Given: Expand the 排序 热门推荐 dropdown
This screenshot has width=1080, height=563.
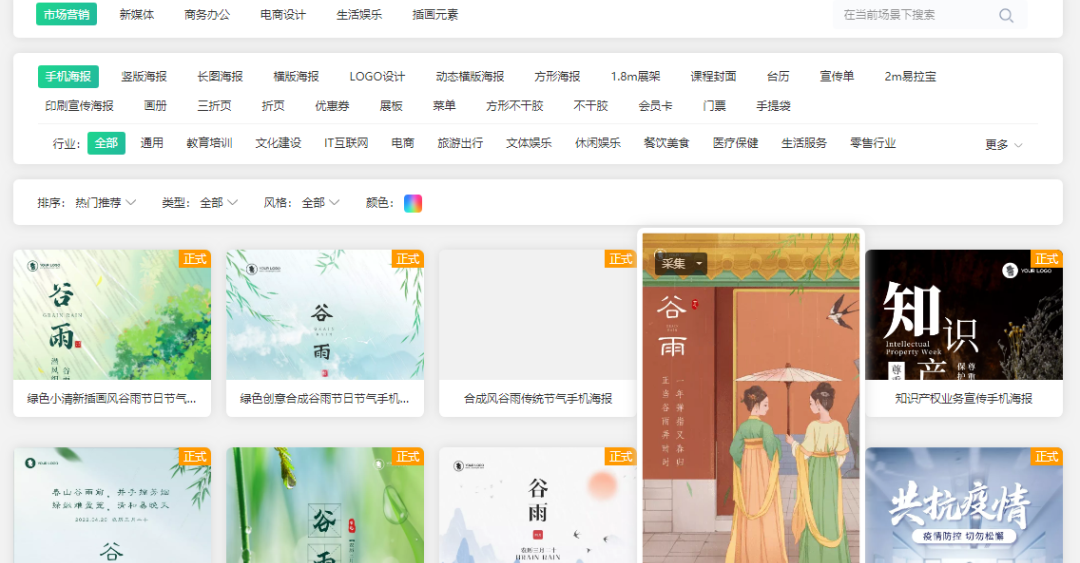Looking at the screenshot, I should 105,203.
